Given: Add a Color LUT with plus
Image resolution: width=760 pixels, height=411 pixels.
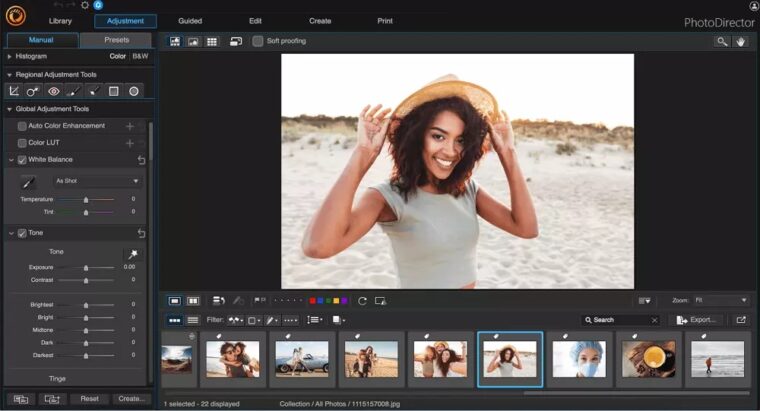Looking at the screenshot, I should pyautogui.click(x=129, y=143).
